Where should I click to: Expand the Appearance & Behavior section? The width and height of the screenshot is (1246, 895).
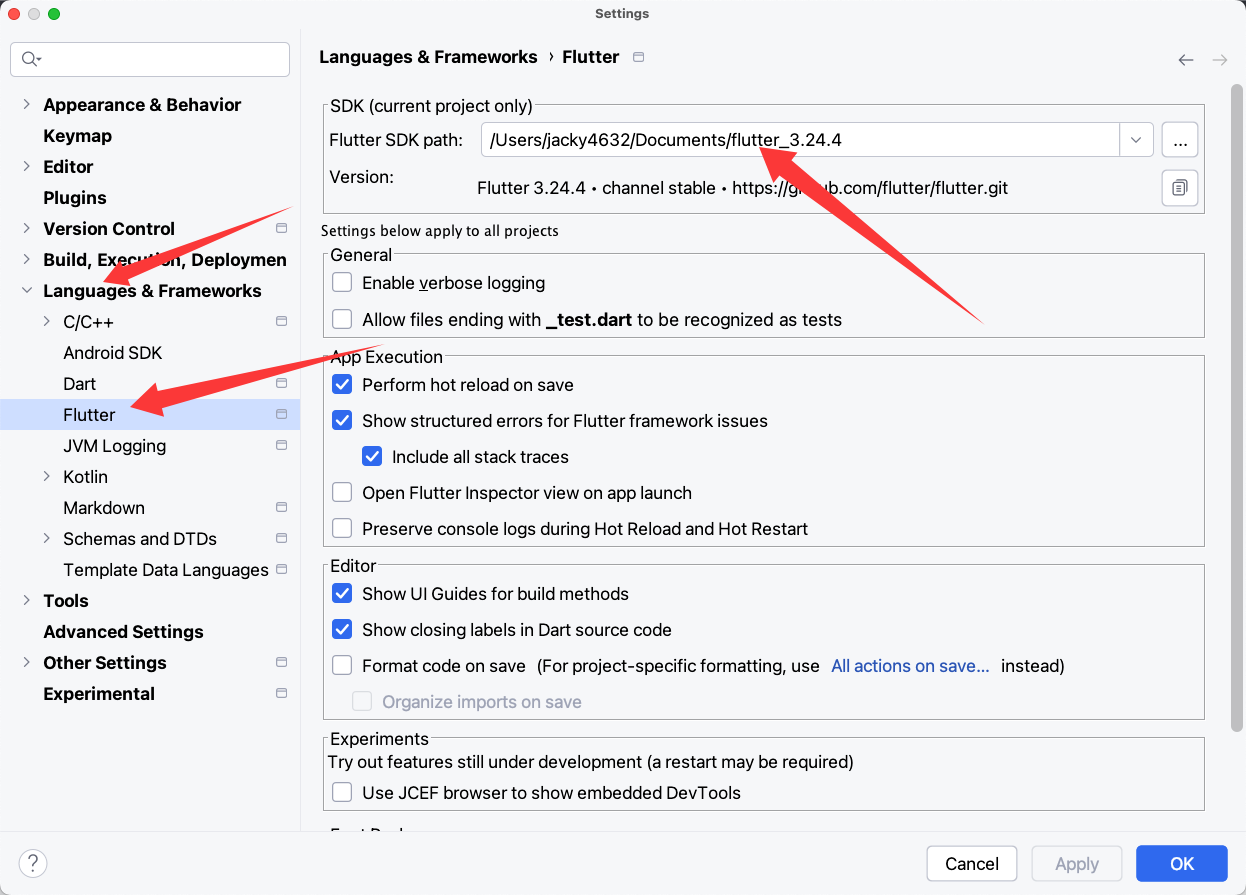26,105
